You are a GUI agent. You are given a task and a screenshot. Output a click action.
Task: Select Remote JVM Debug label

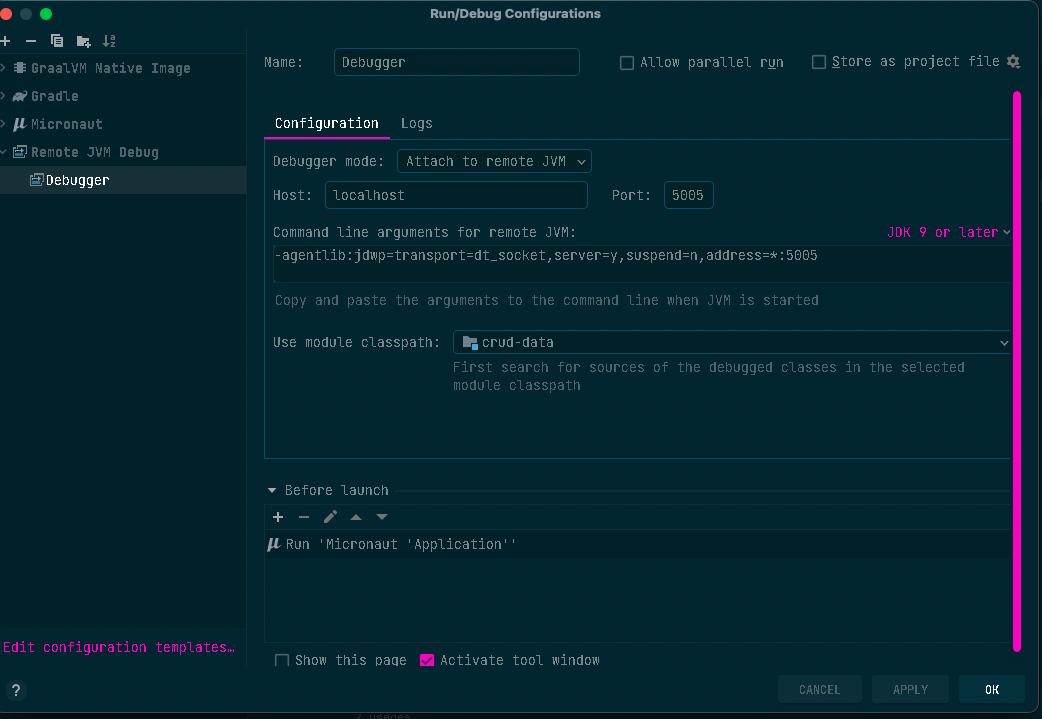tap(94, 152)
